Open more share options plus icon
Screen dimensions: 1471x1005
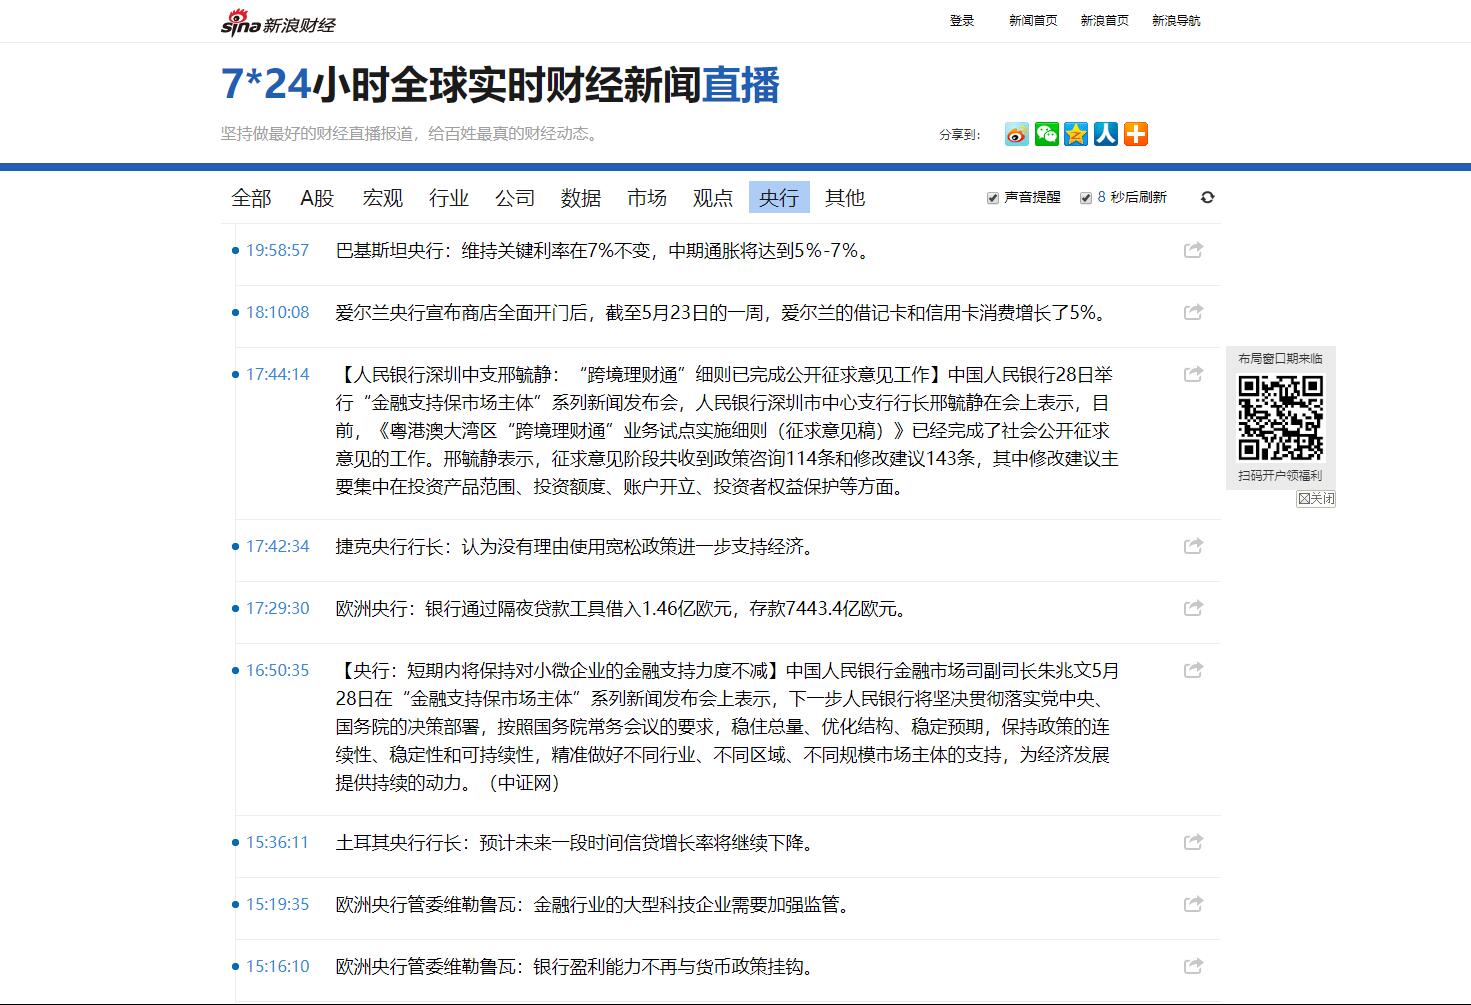pos(1136,134)
